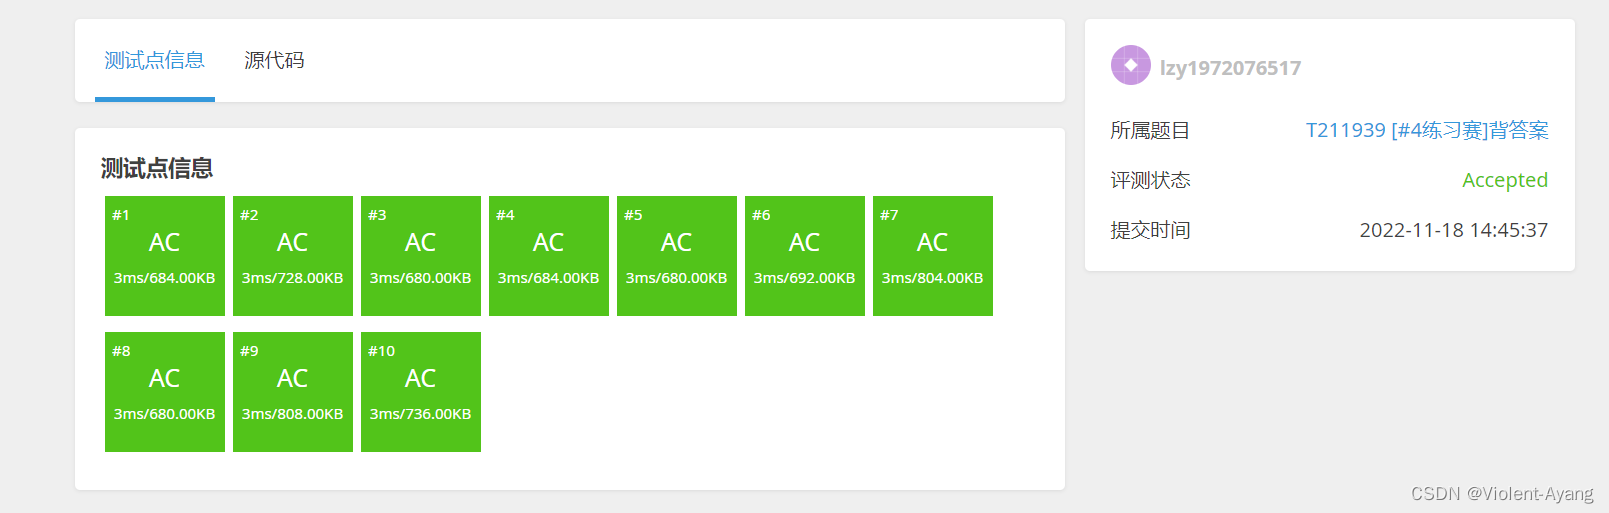Select test case #1 AC block
This screenshot has width=1609, height=513.
(165, 256)
